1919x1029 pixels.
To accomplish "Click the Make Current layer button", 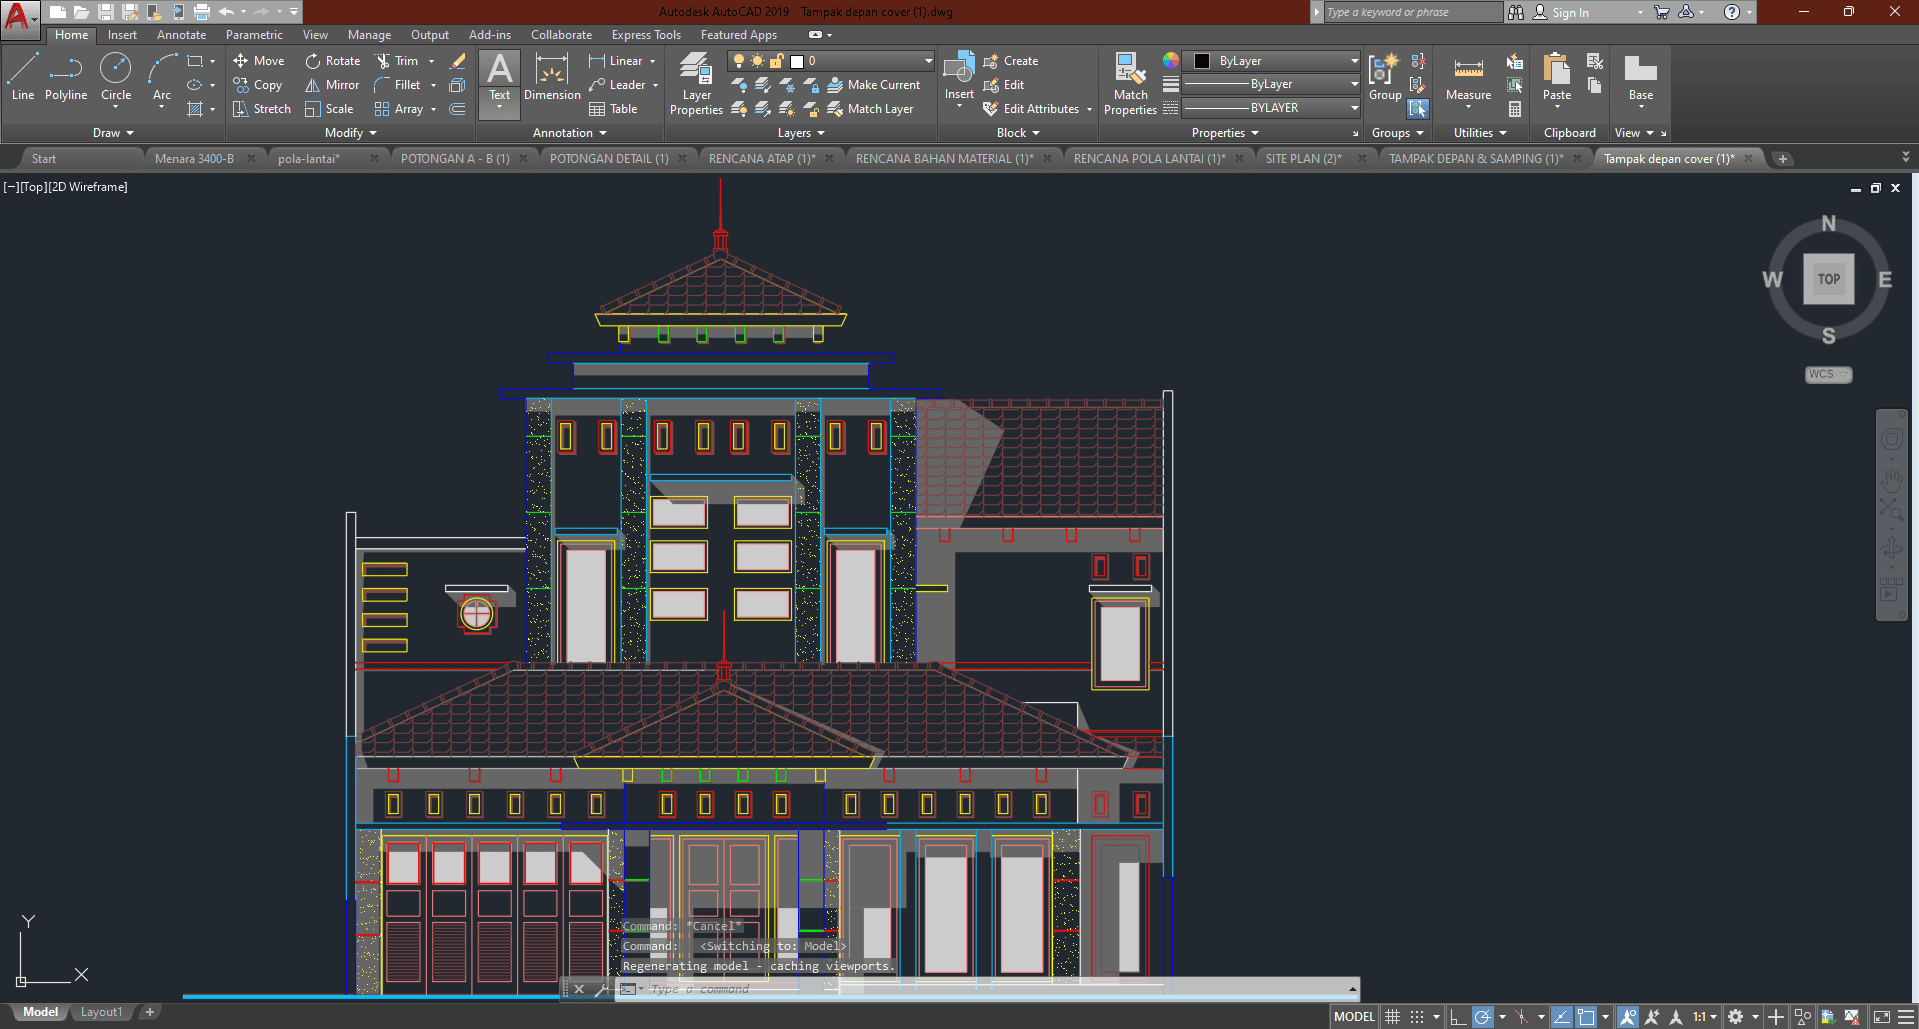I will point(873,85).
